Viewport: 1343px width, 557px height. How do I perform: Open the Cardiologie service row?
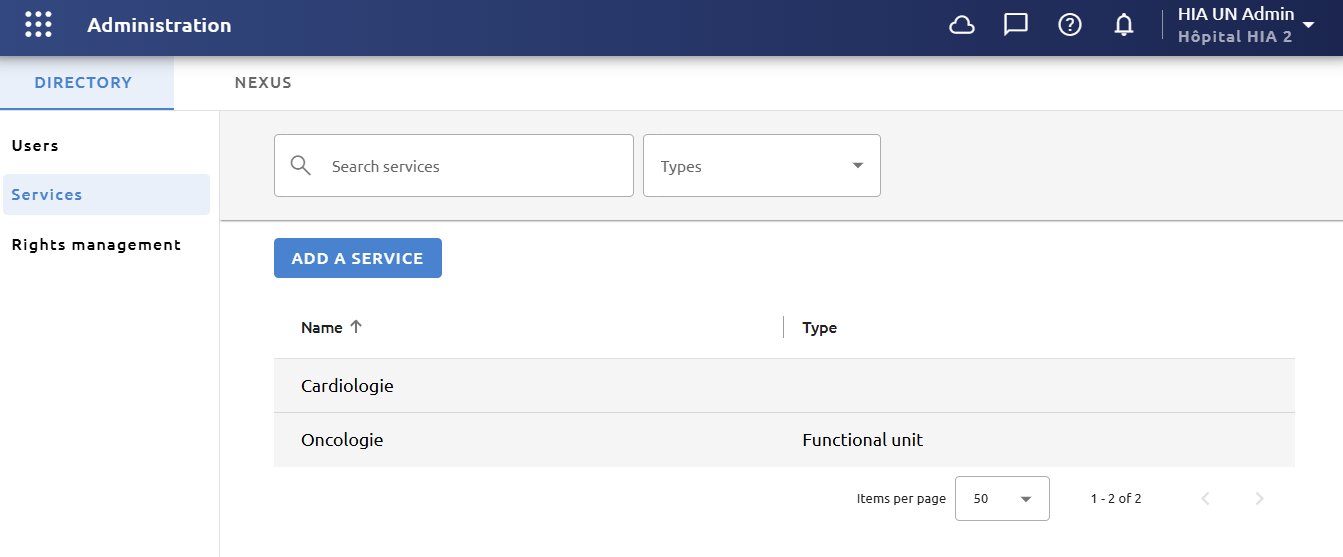click(784, 386)
